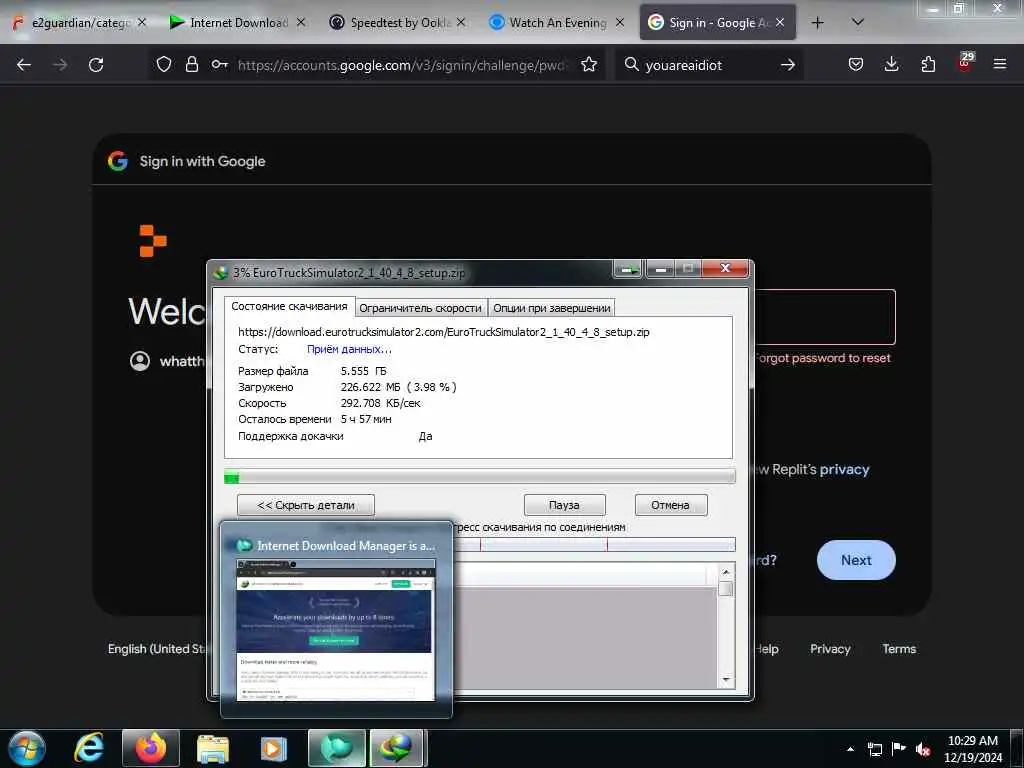
Task: Select the Опции при завершении tab
Action: pos(552,308)
